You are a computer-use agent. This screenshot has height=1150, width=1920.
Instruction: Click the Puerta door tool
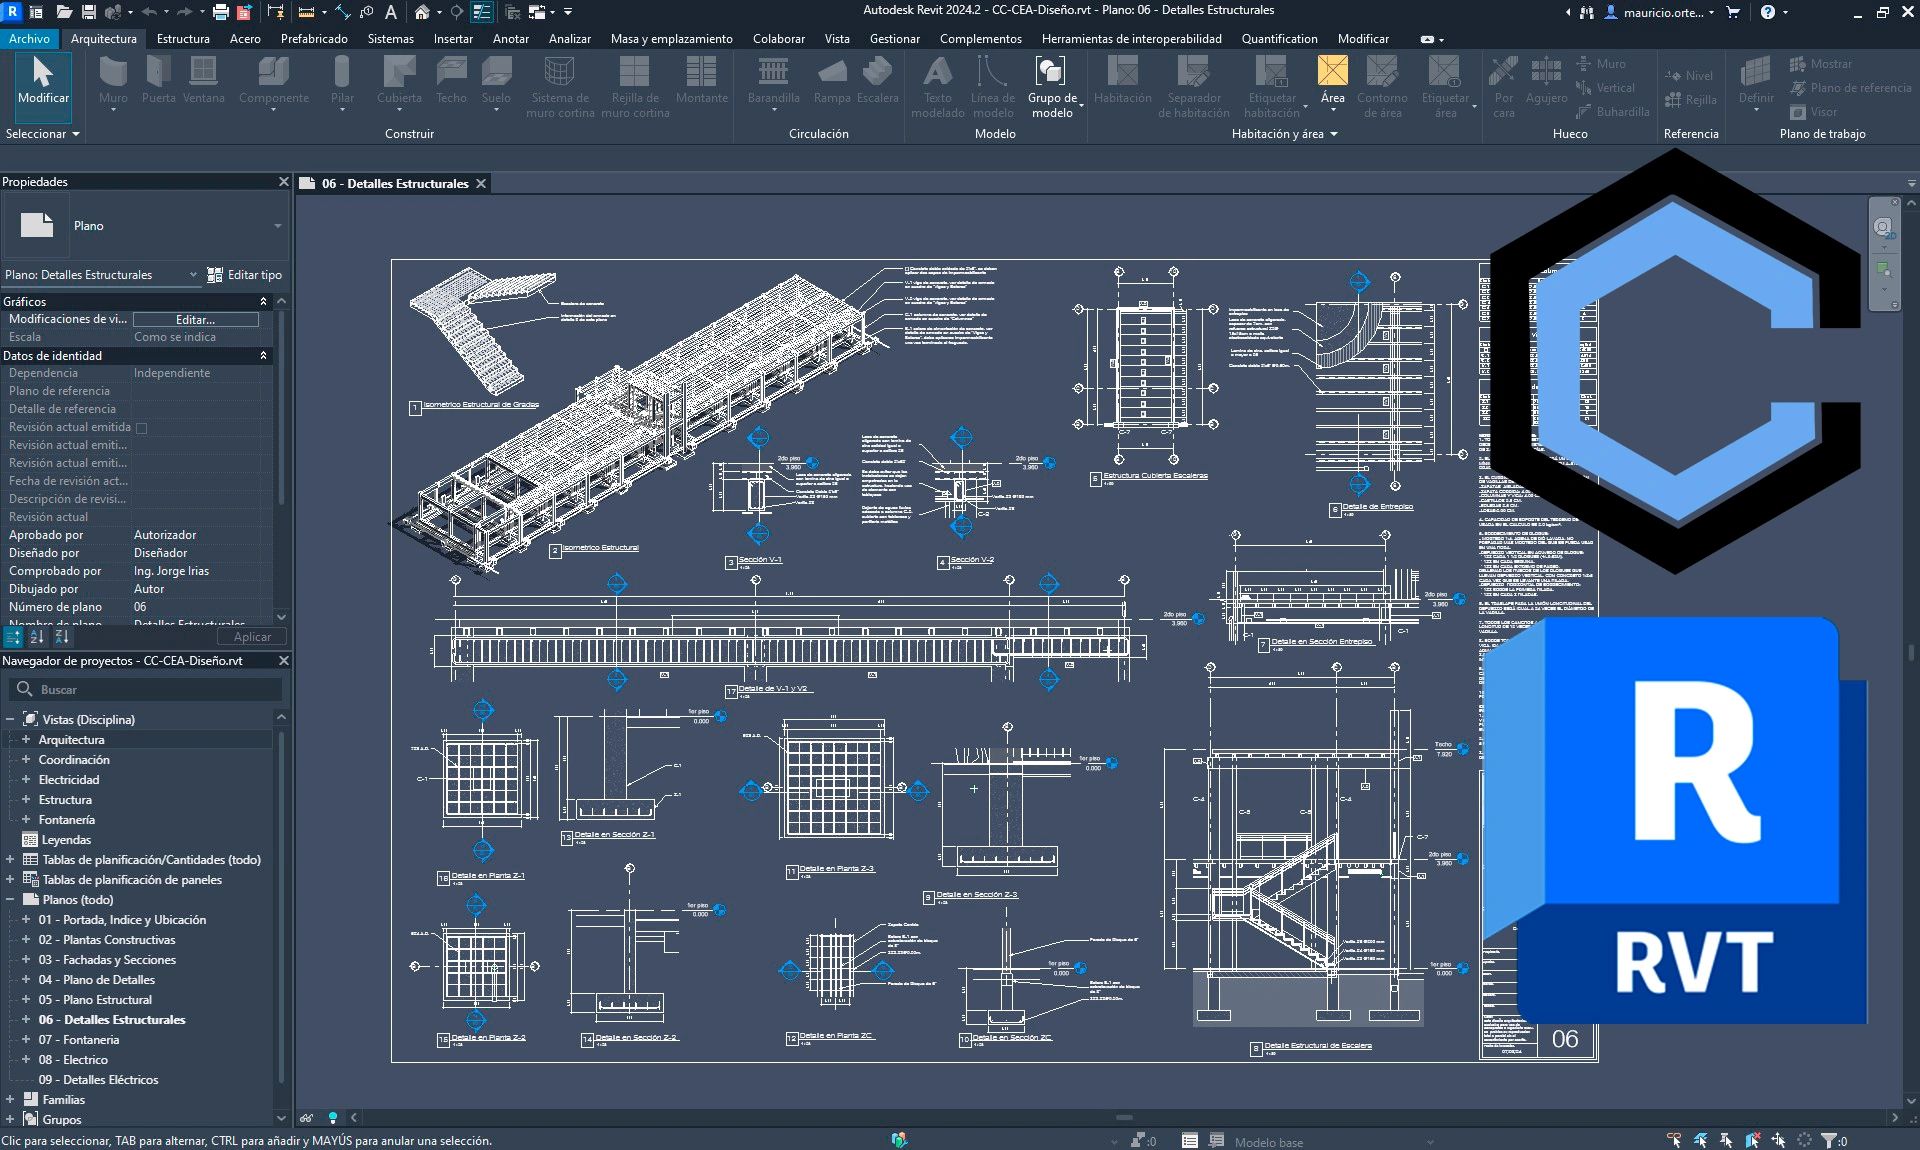158,80
